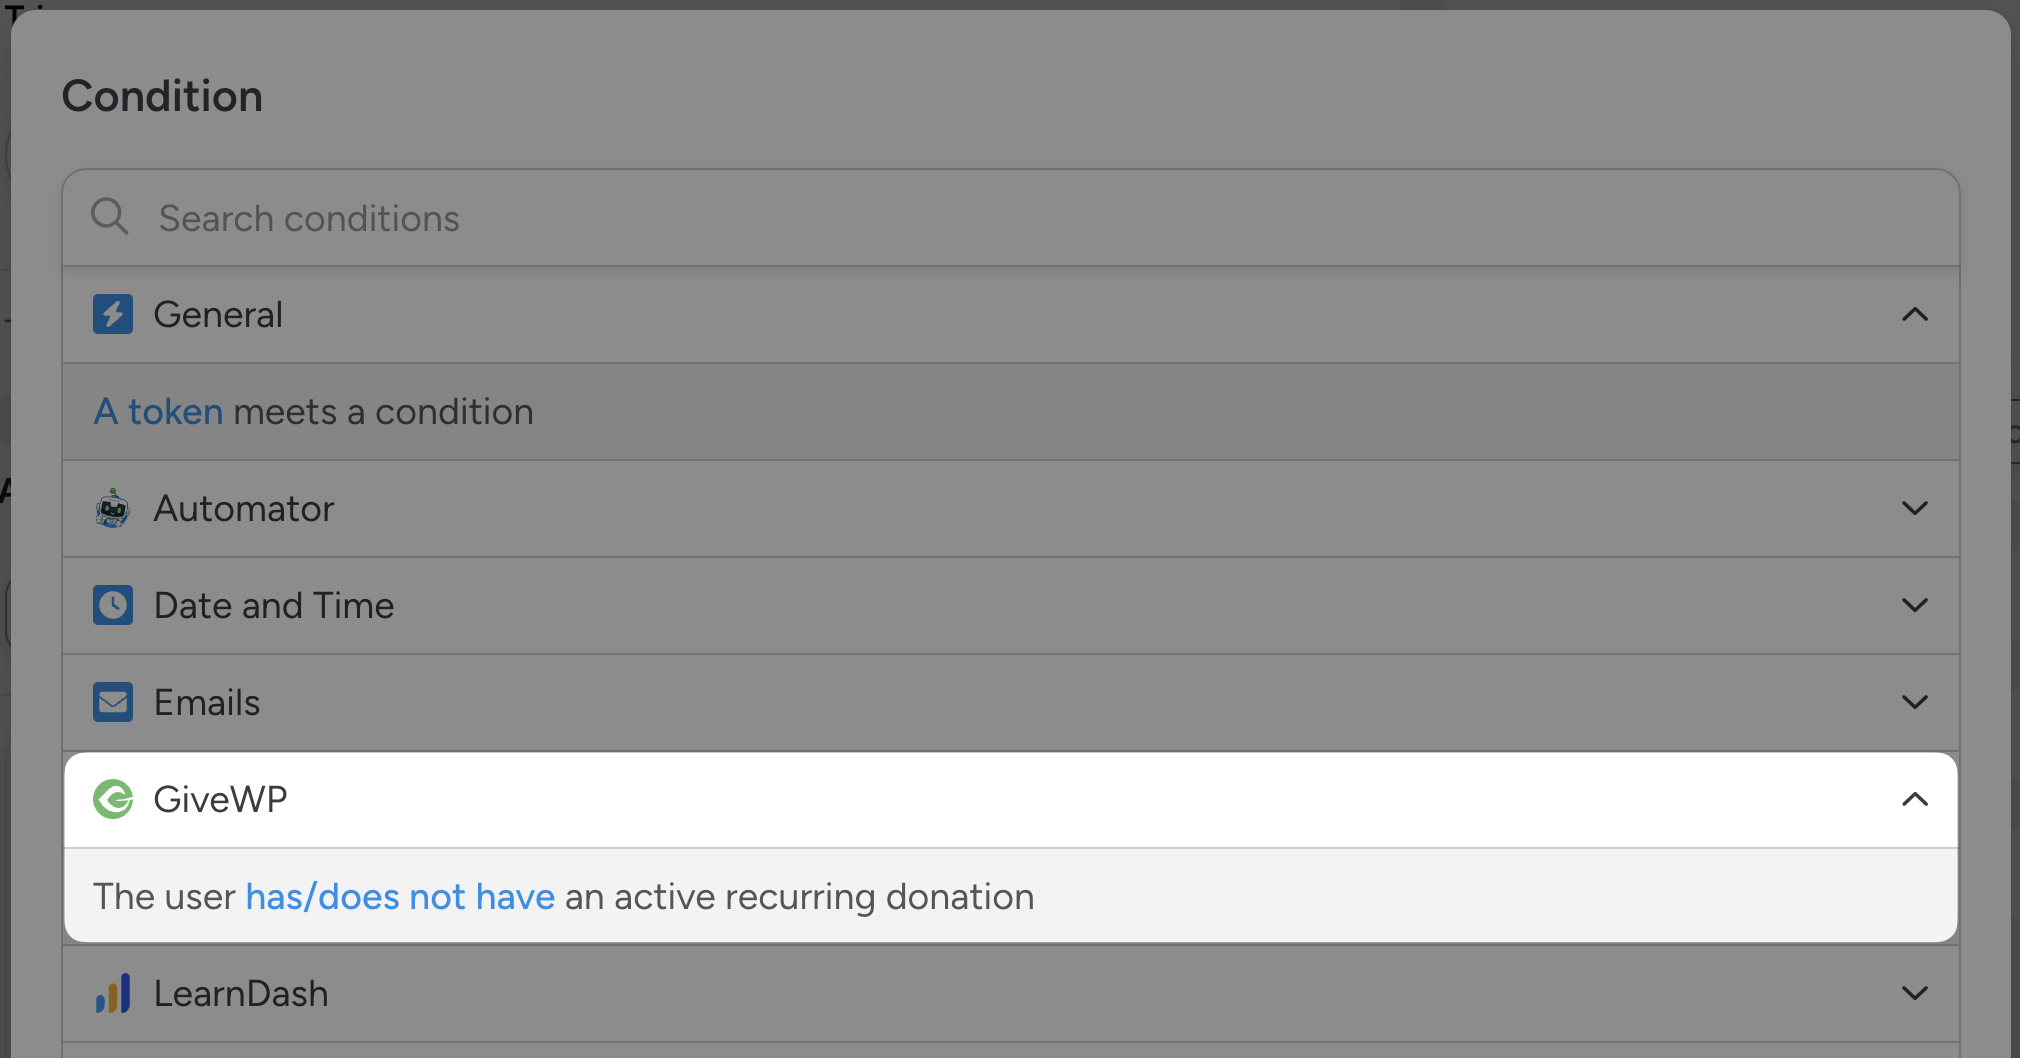
Task: Click the Date and Time clock icon
Action: coord(113,606)
